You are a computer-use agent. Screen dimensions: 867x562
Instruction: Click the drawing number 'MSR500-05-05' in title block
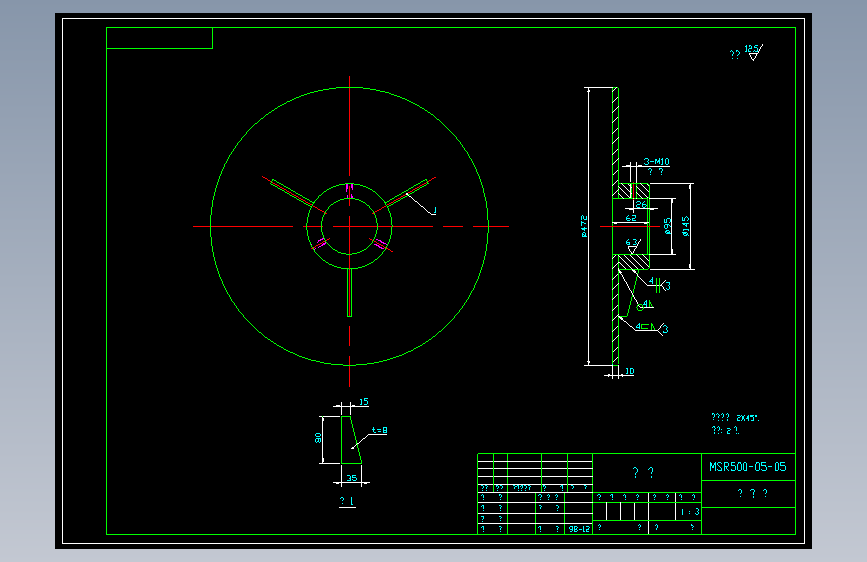[x=748, y=467]
